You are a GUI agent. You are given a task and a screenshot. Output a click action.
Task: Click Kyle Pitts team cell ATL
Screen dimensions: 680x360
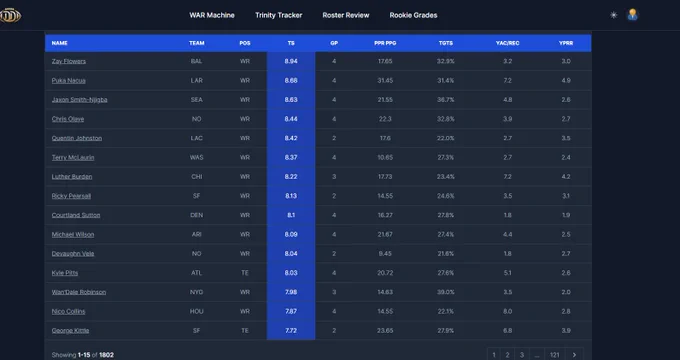click(196, 273)
